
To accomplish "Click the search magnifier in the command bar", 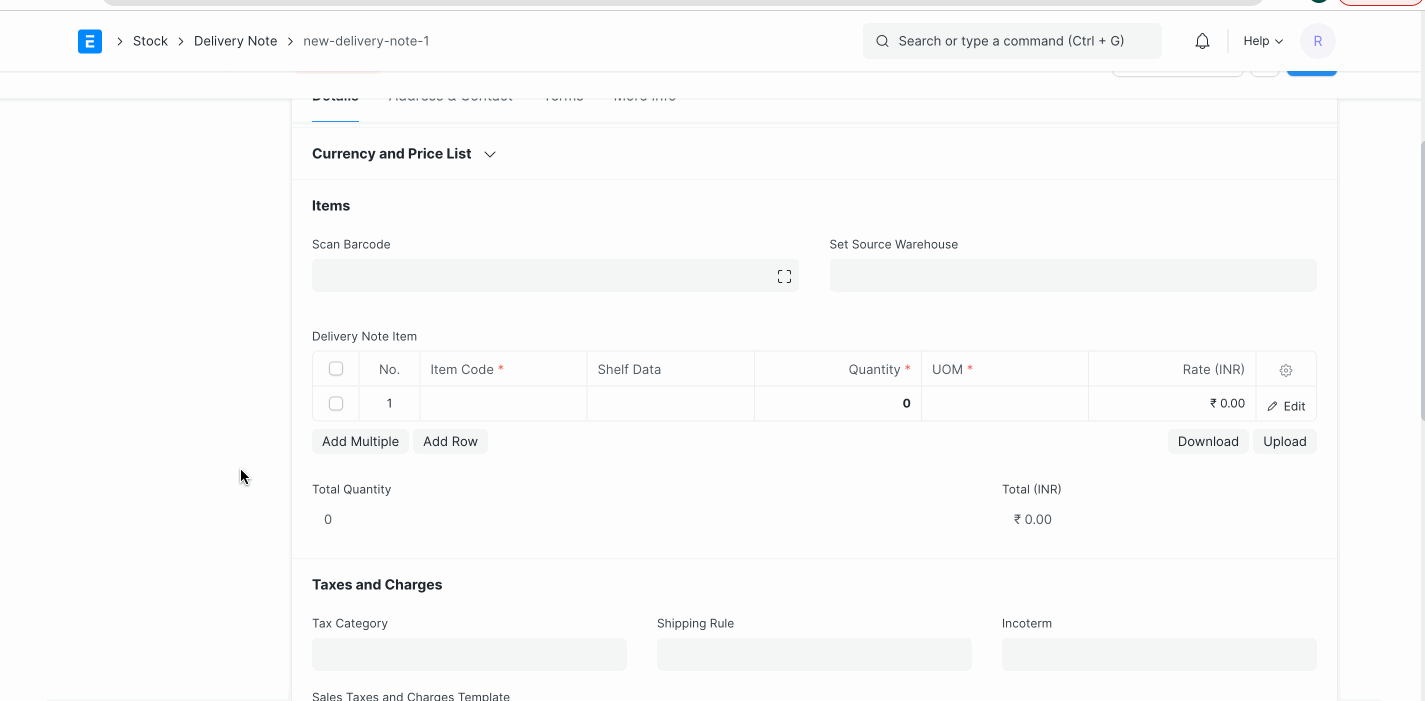I will coord(881,41).
